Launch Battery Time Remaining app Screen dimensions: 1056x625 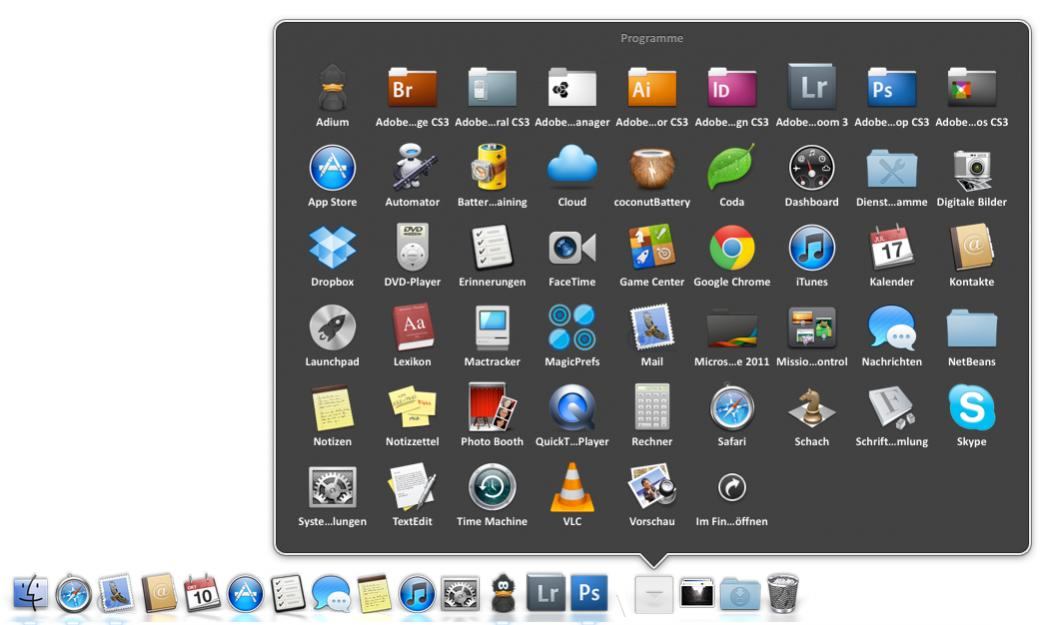492,168
